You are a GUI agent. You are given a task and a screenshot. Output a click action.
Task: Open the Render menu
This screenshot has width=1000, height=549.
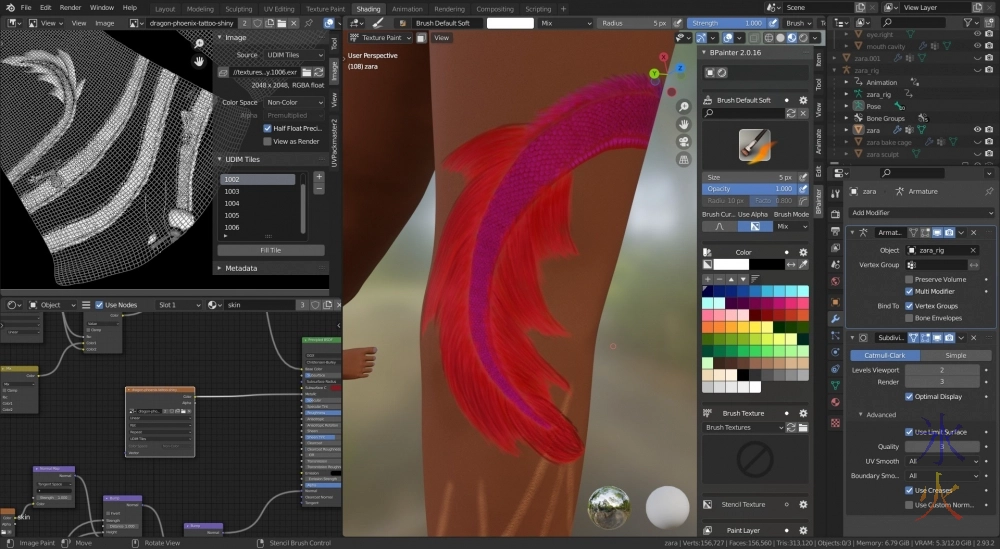click(x=70, y=8)
